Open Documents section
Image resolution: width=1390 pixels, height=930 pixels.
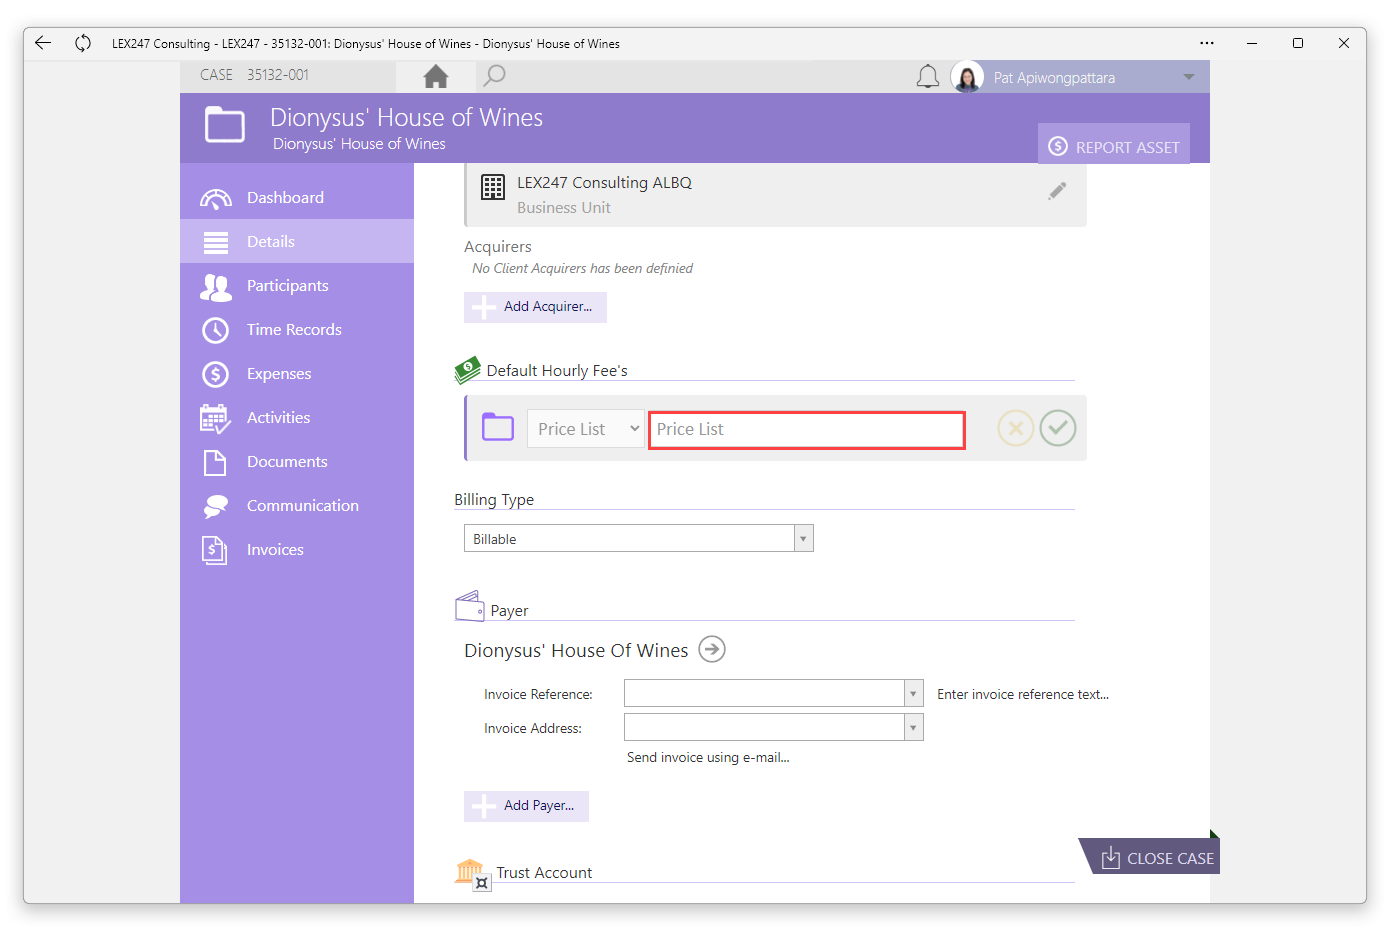tap(297, 462)
